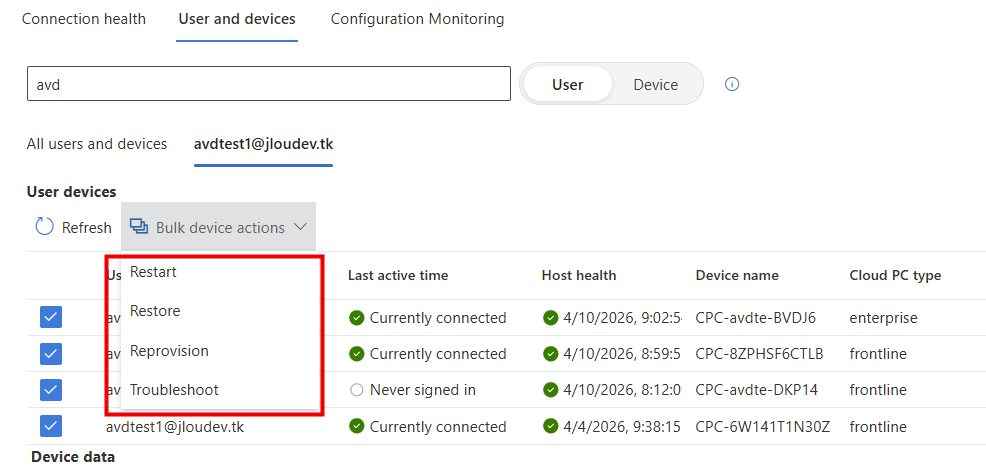Toggle checkbox for CPC-6W141T1N30Z row

(51, 426)
